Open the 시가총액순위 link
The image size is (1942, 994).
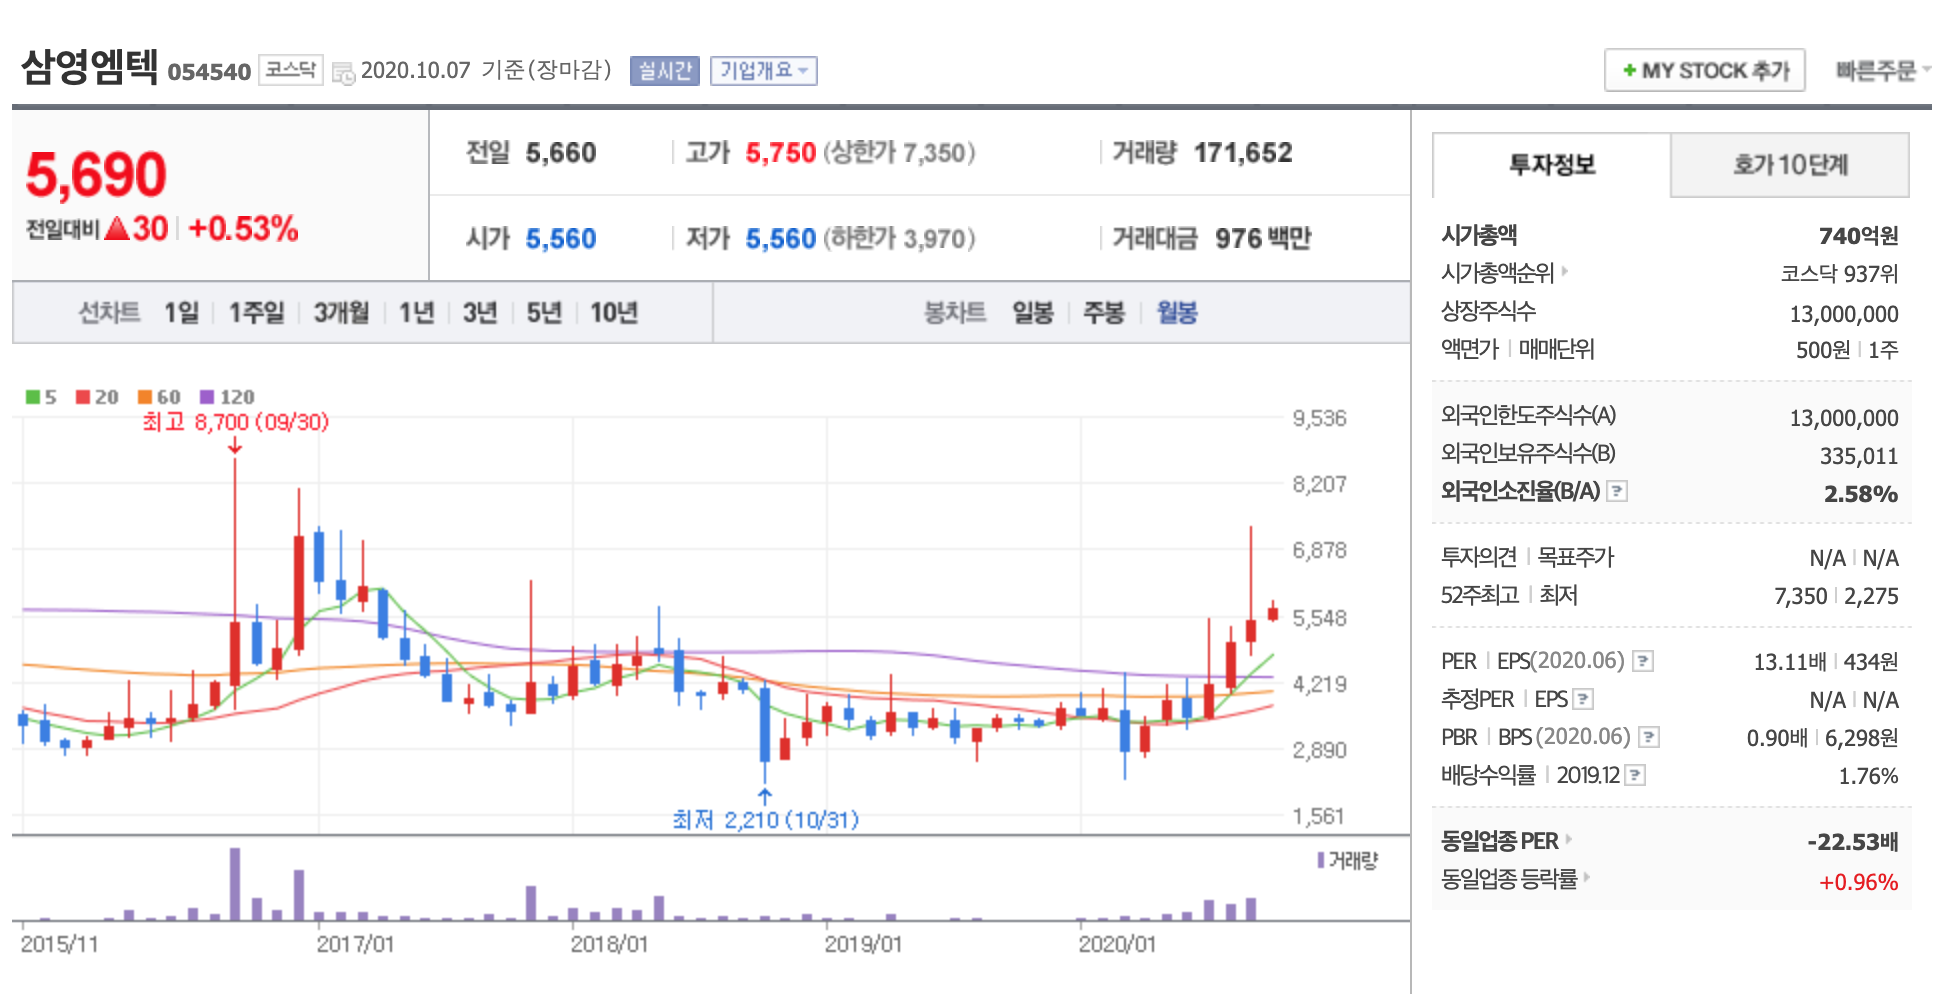[1504, 273]
